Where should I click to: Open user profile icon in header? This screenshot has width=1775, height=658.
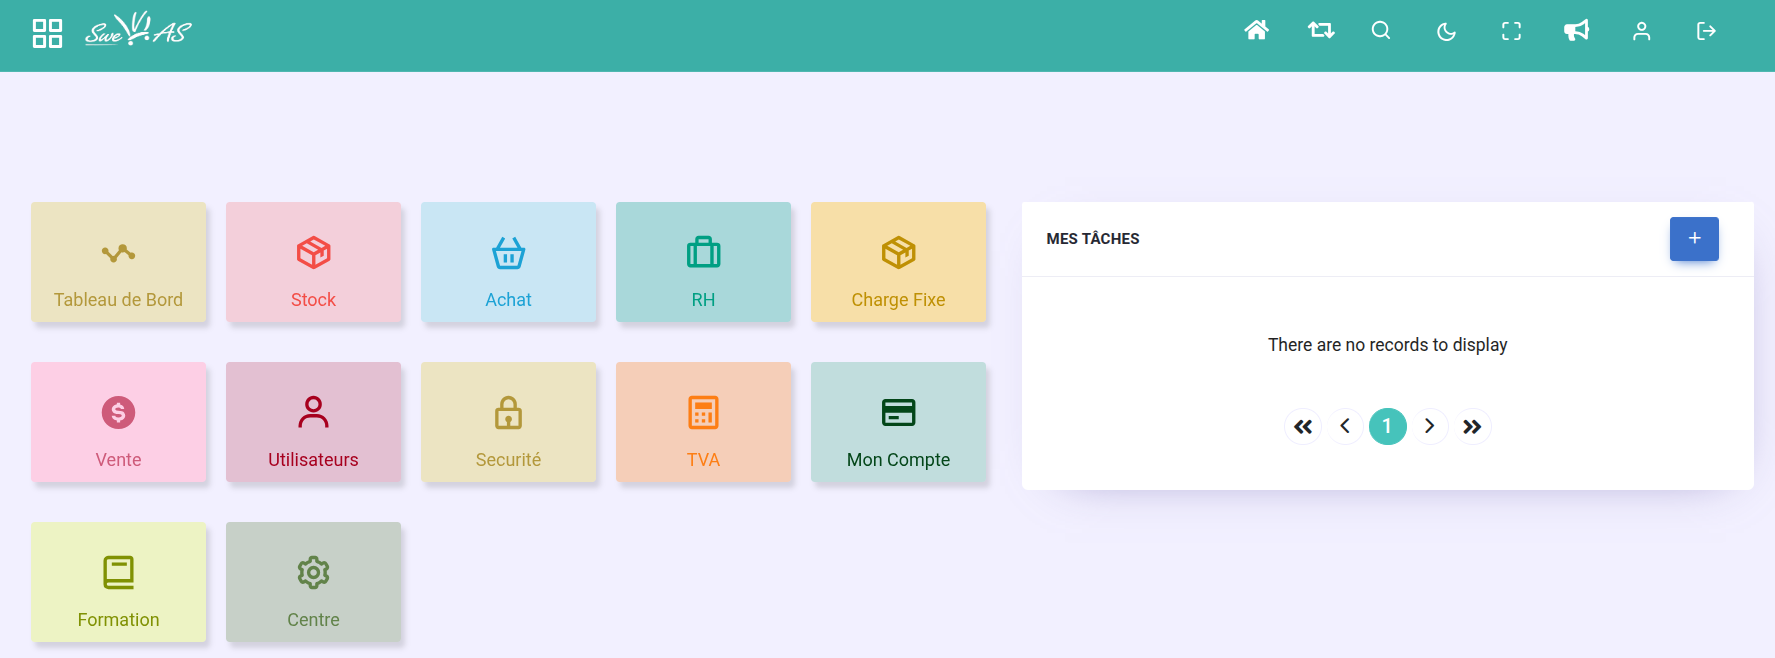(x=1641, y=32)
